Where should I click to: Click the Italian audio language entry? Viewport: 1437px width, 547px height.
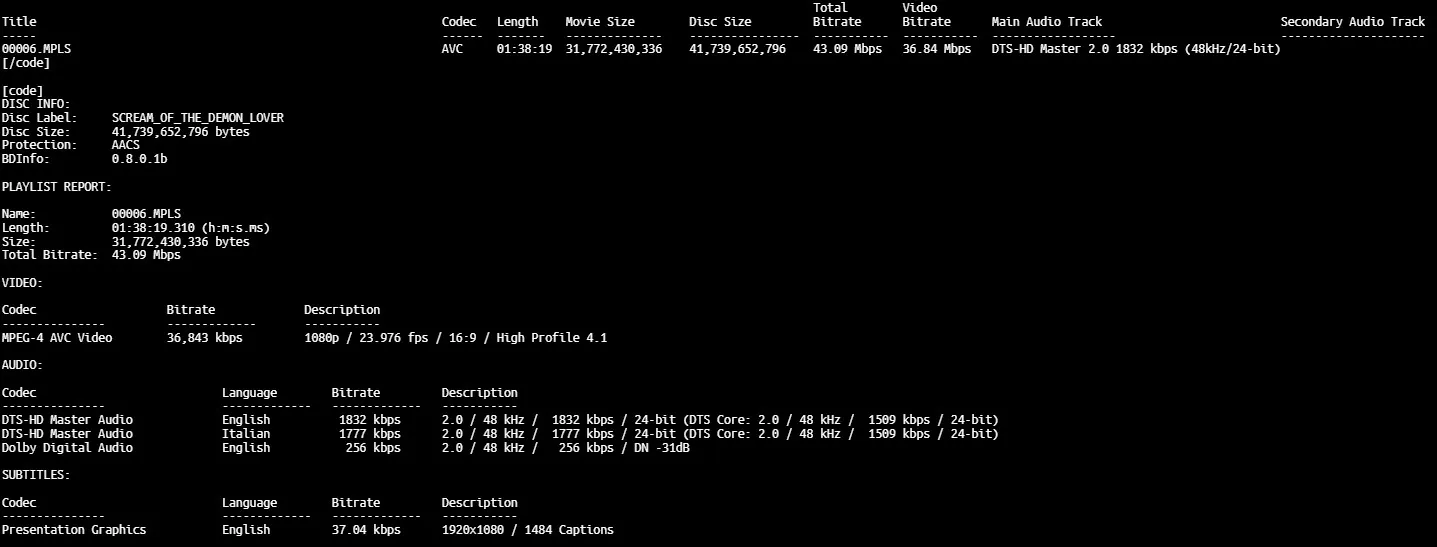pyautogui.click(x=245, y=434)
